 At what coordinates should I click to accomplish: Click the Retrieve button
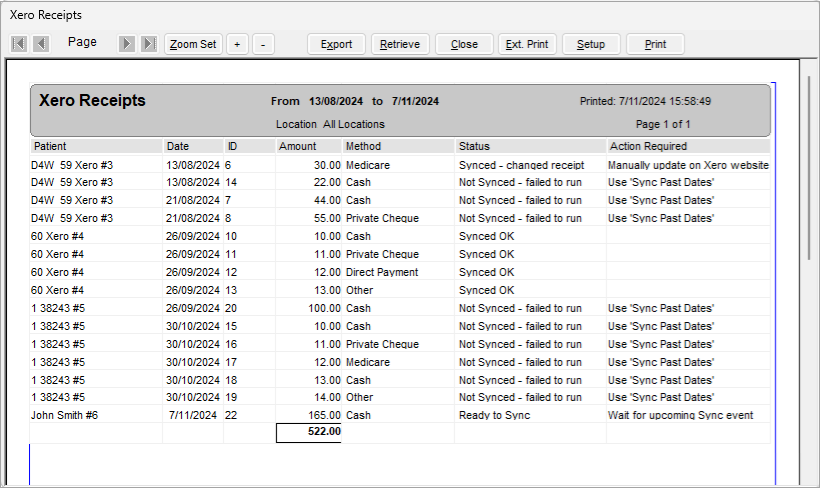click(400, 44)
